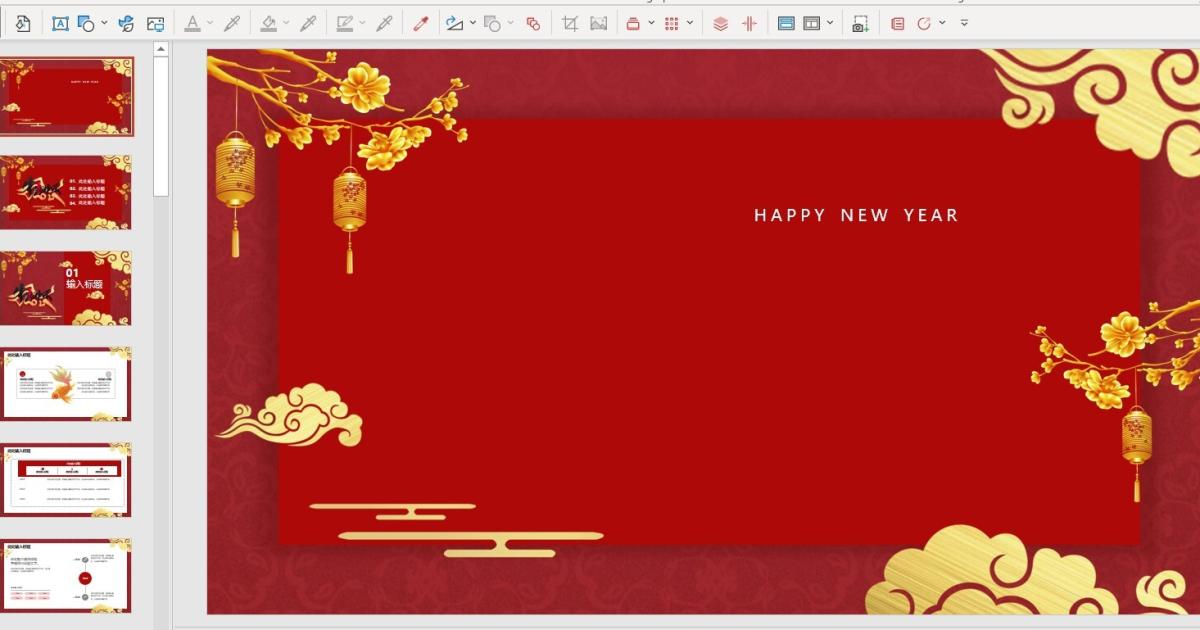Viewport: 1200px width, 630px height.
Task: Expand the toolbar overflow chevron
Action: pos(963,21)
